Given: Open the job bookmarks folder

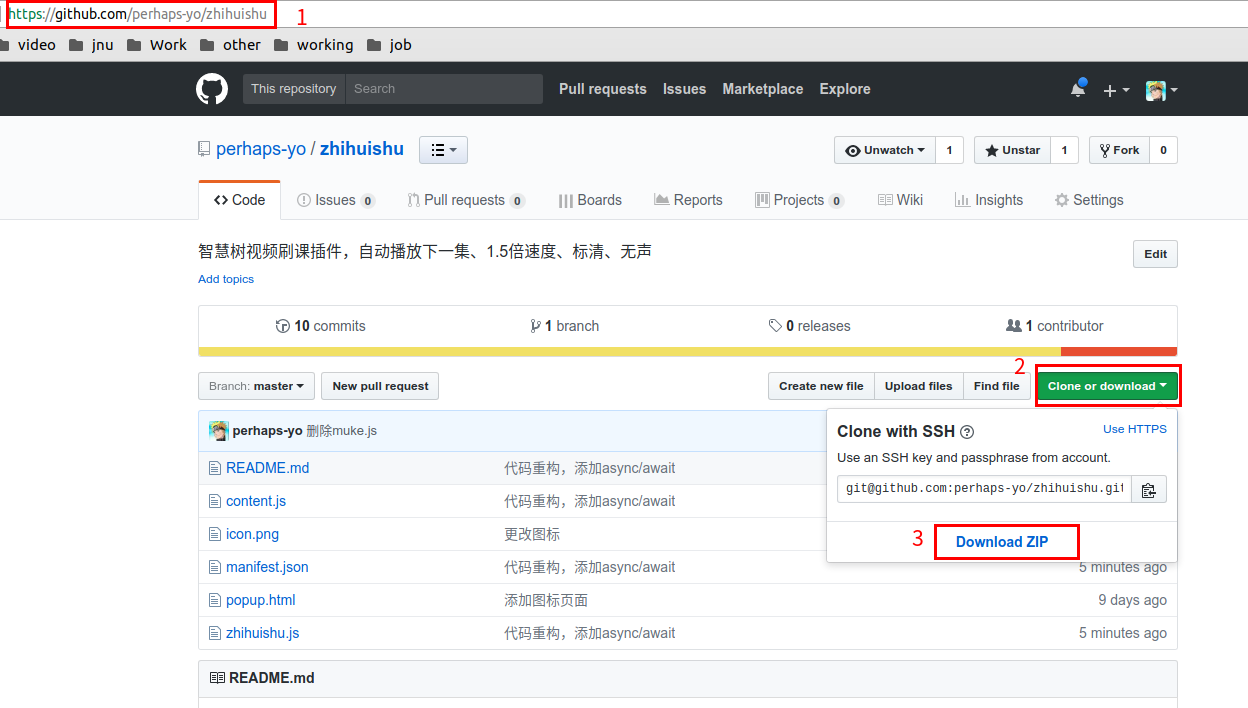Looking at the screenshot, I should click(390, 45).
